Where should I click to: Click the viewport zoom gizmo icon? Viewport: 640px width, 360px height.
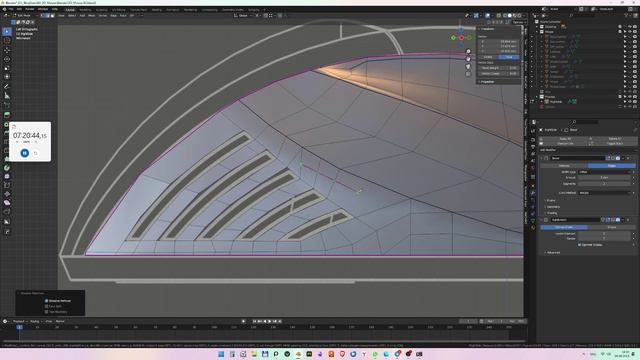pyautogui.click(x=468, y=51)
